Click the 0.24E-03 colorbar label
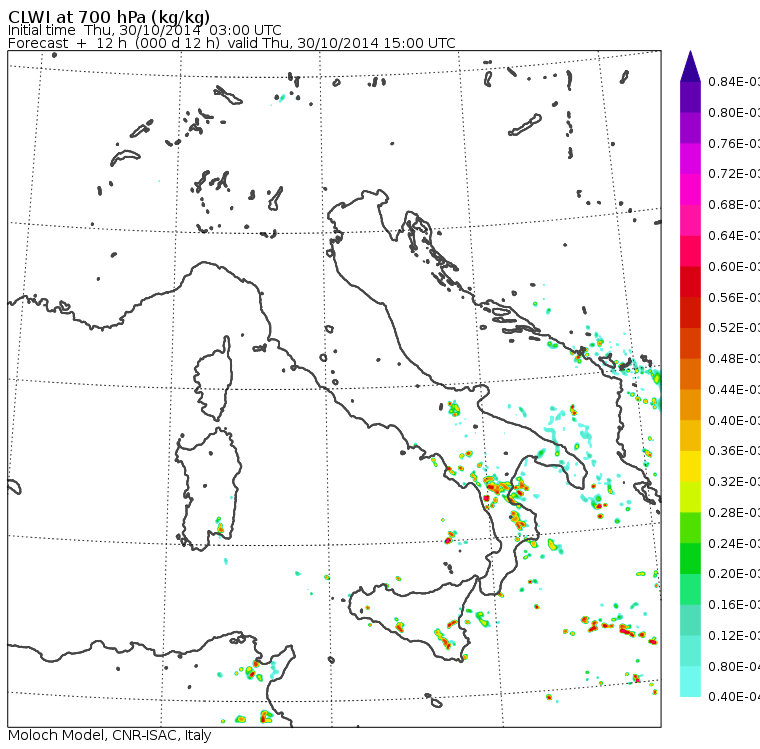Screen dimensions: 760x749 click(734, 543)
